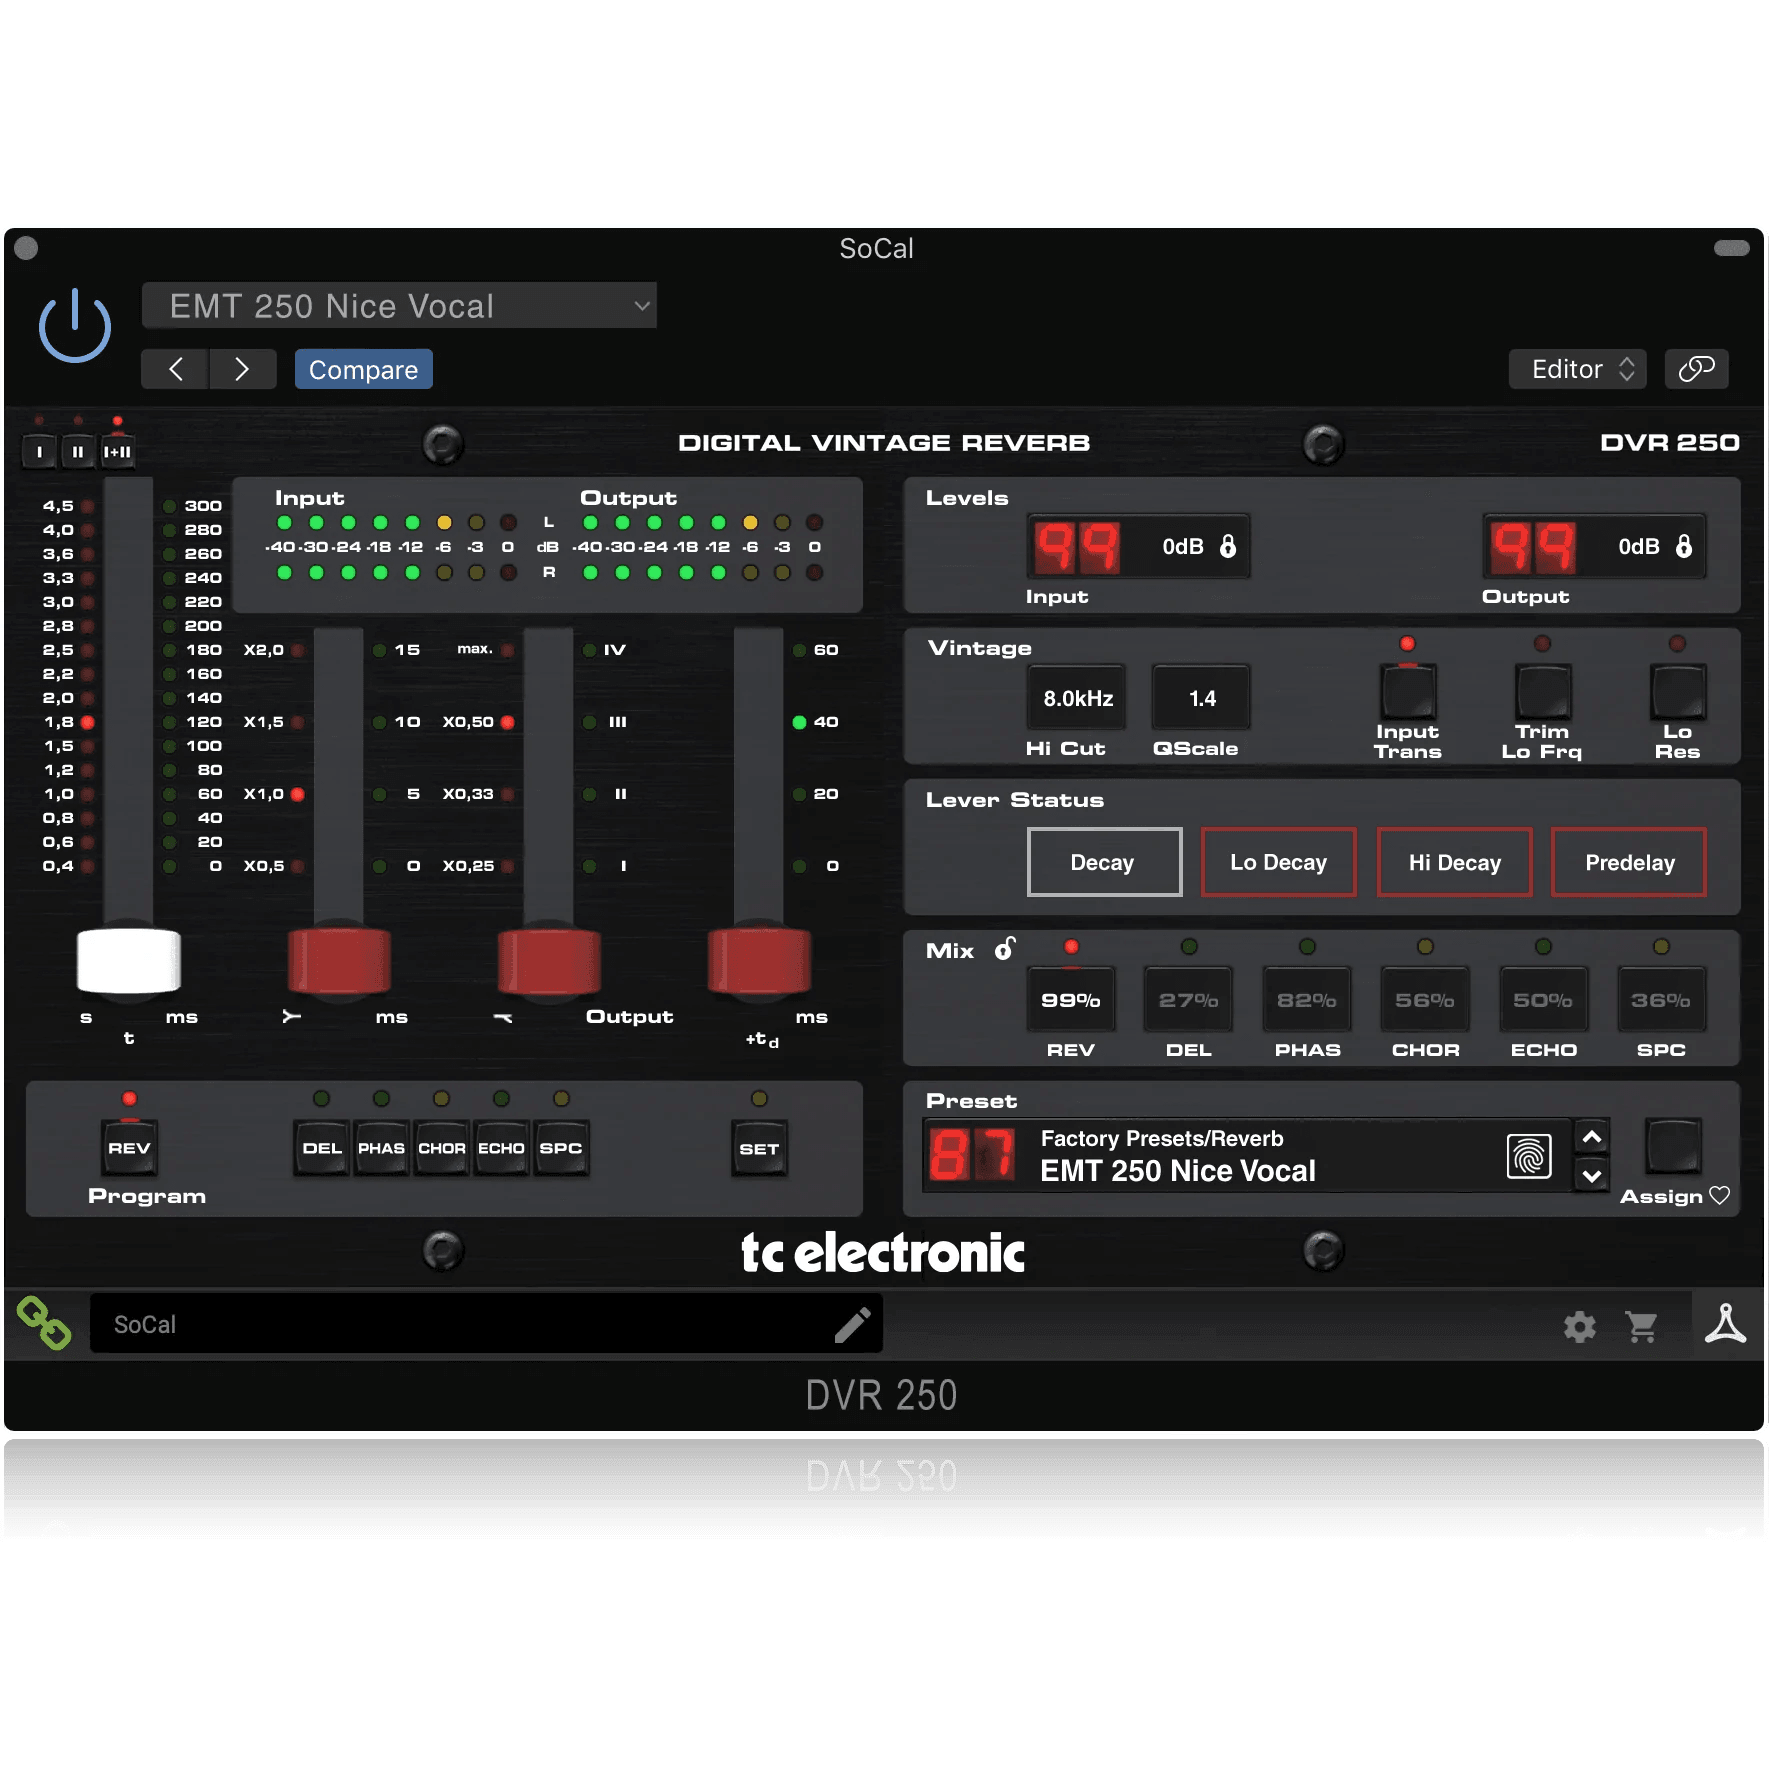This screenshot has width=1769, height=1769.
Task: Switch lever status to Predelay
Action: tap(1628, 862)
